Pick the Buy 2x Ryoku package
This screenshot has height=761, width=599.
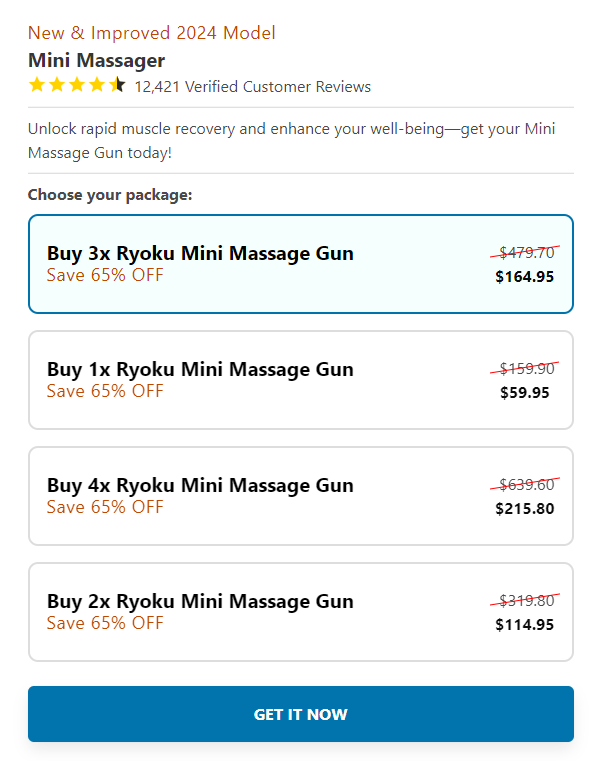click(300, 612)
